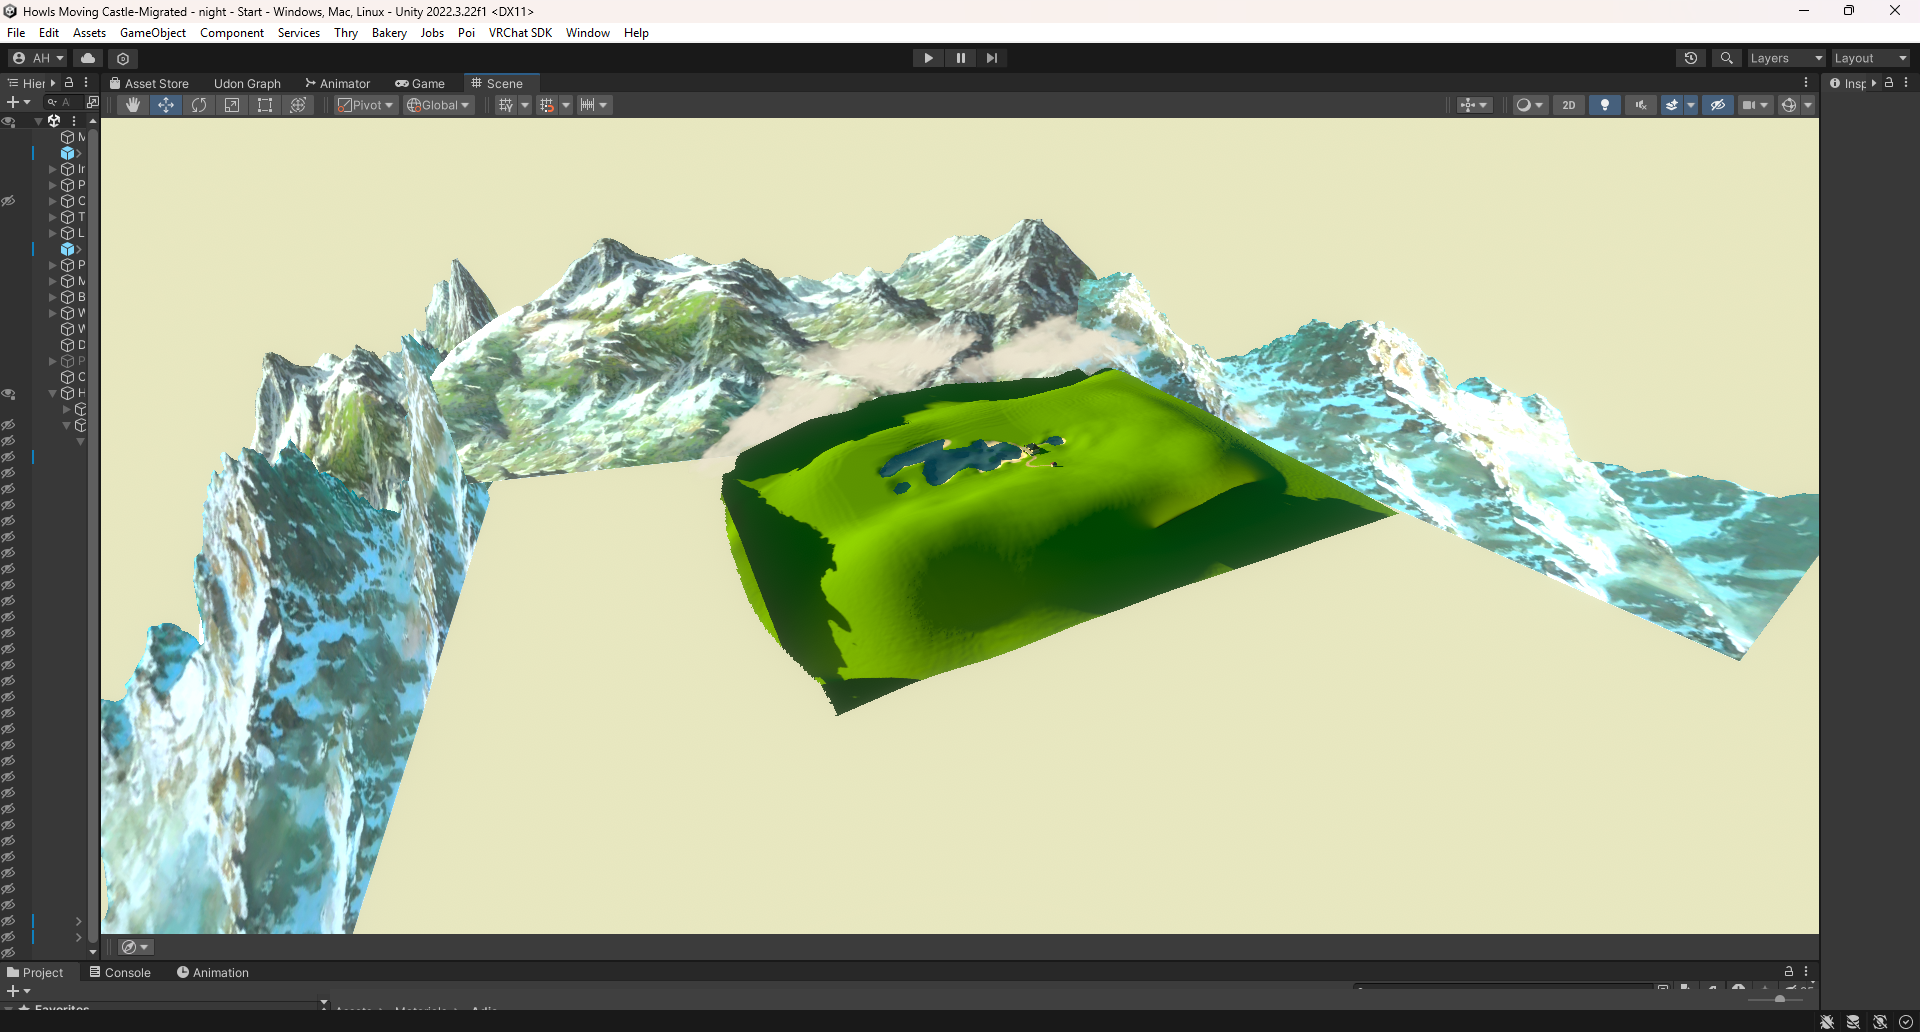1920x1032 pixels.
Task: Switch to the Udon Graph tab
Action: pyautogui.click(x=247, y=83)
